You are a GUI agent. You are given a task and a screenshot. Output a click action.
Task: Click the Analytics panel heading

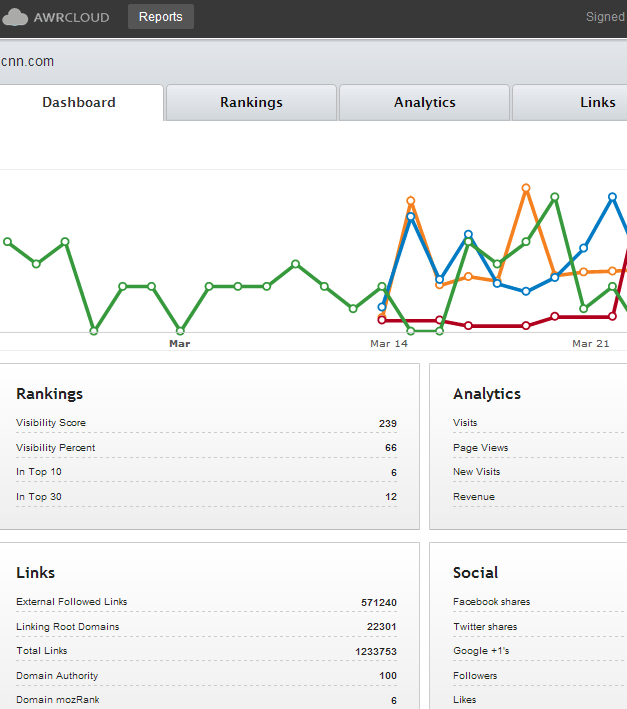(486, 394)
